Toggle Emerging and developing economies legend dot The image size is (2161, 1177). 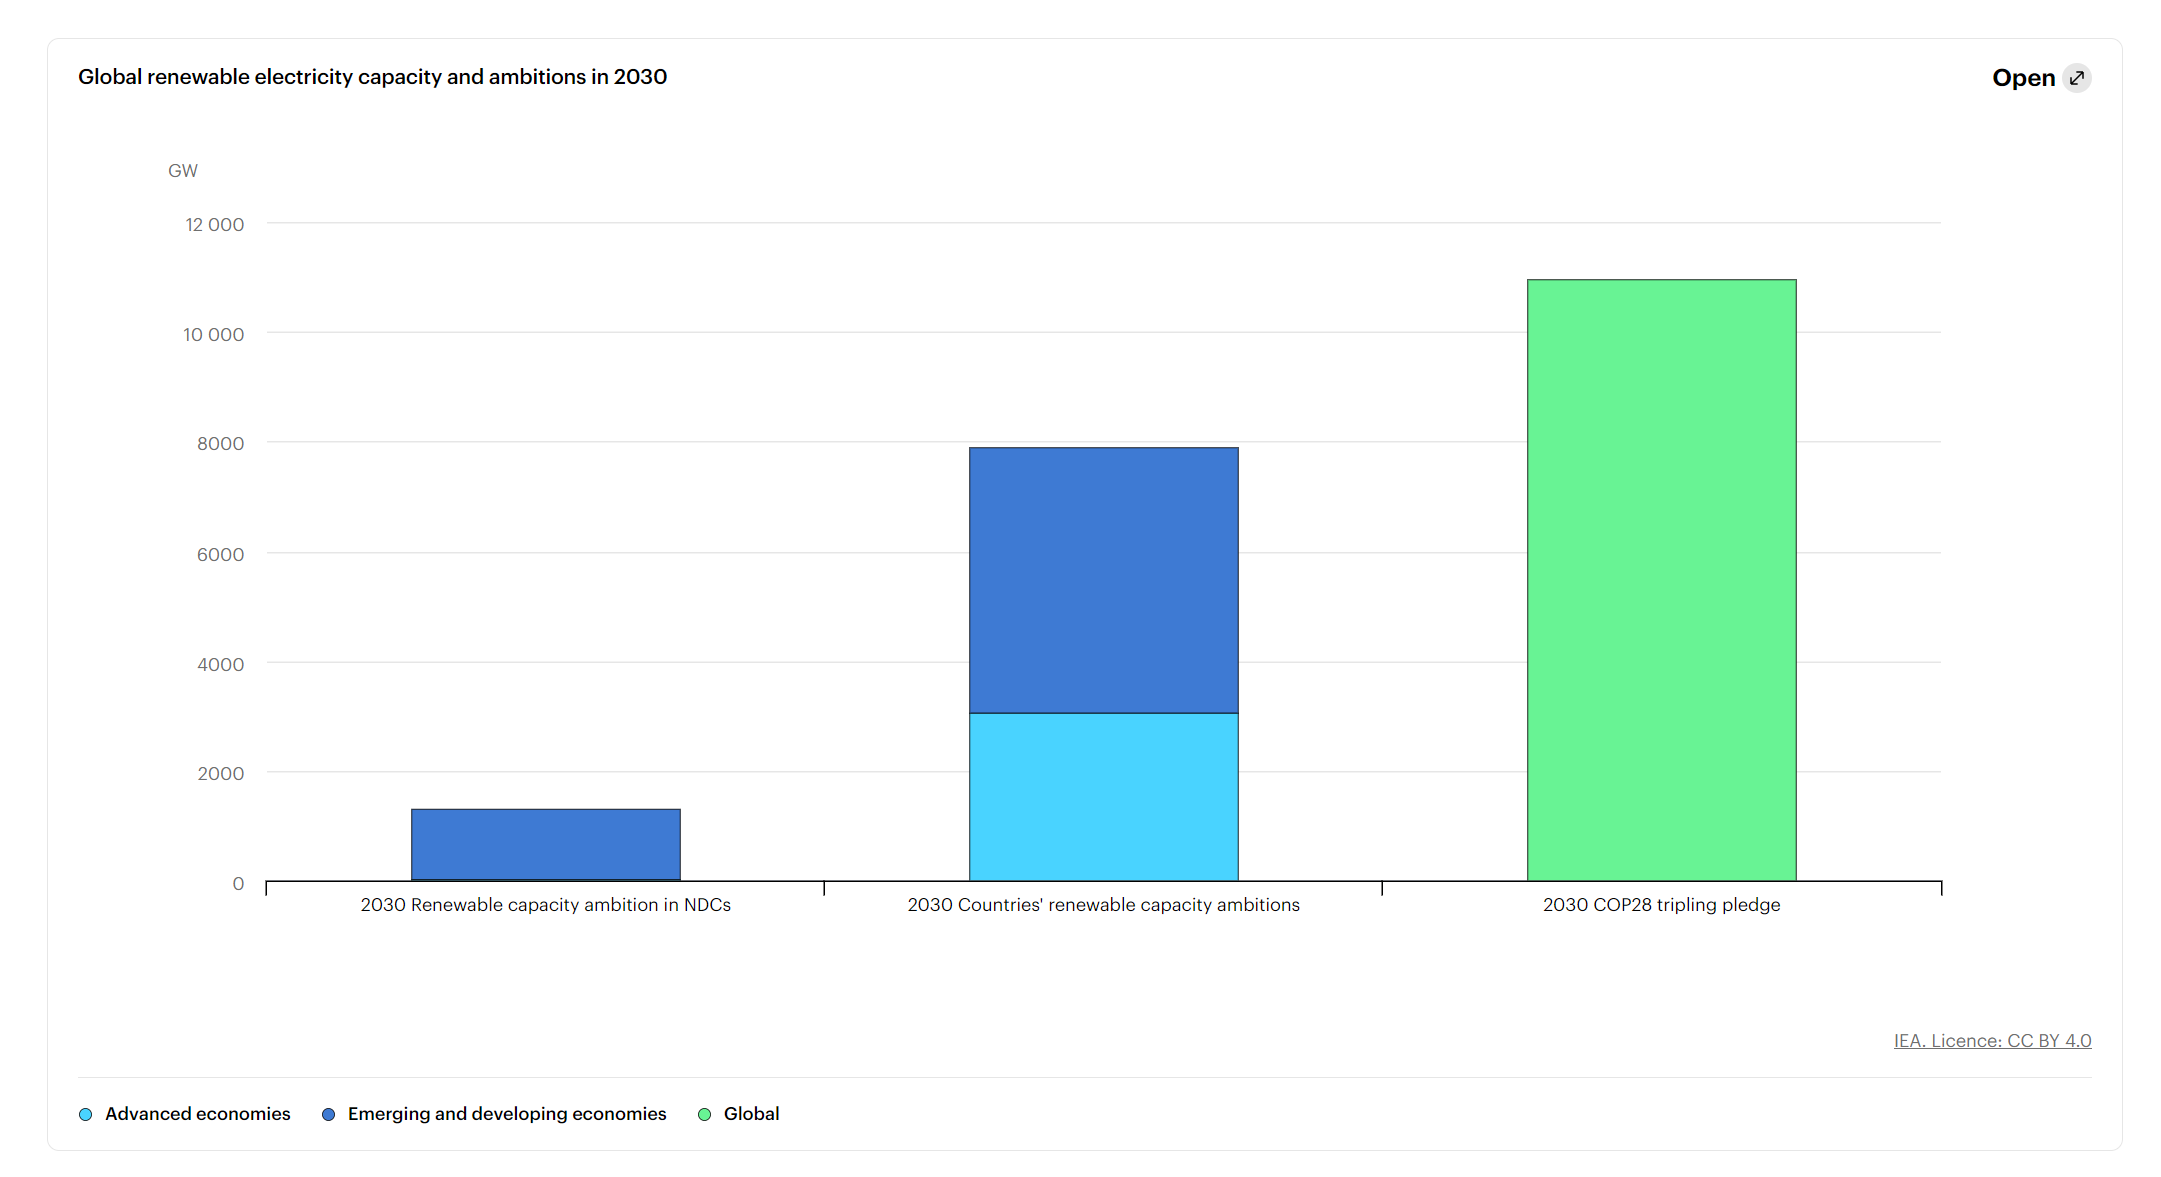(x=328, y=1114)
